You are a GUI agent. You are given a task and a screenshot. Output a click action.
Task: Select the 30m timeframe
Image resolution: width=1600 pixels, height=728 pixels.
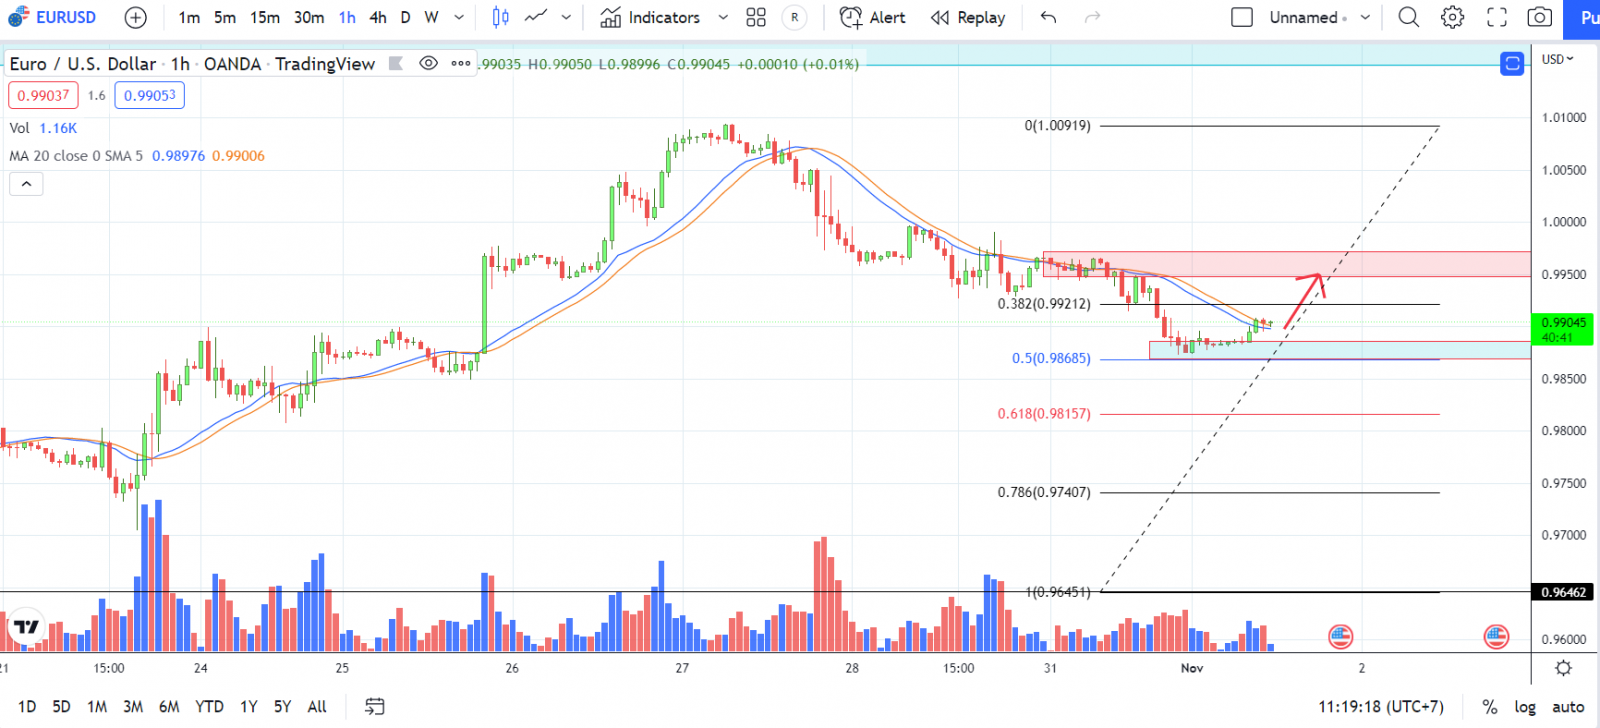click(x=309, y=17)
